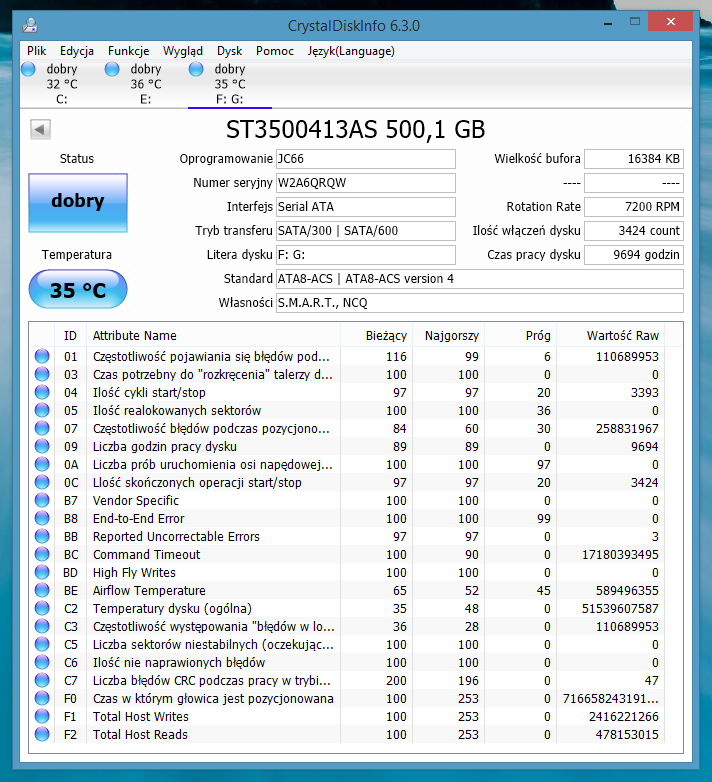Select disk E: status icon

(x=112, y=69)
